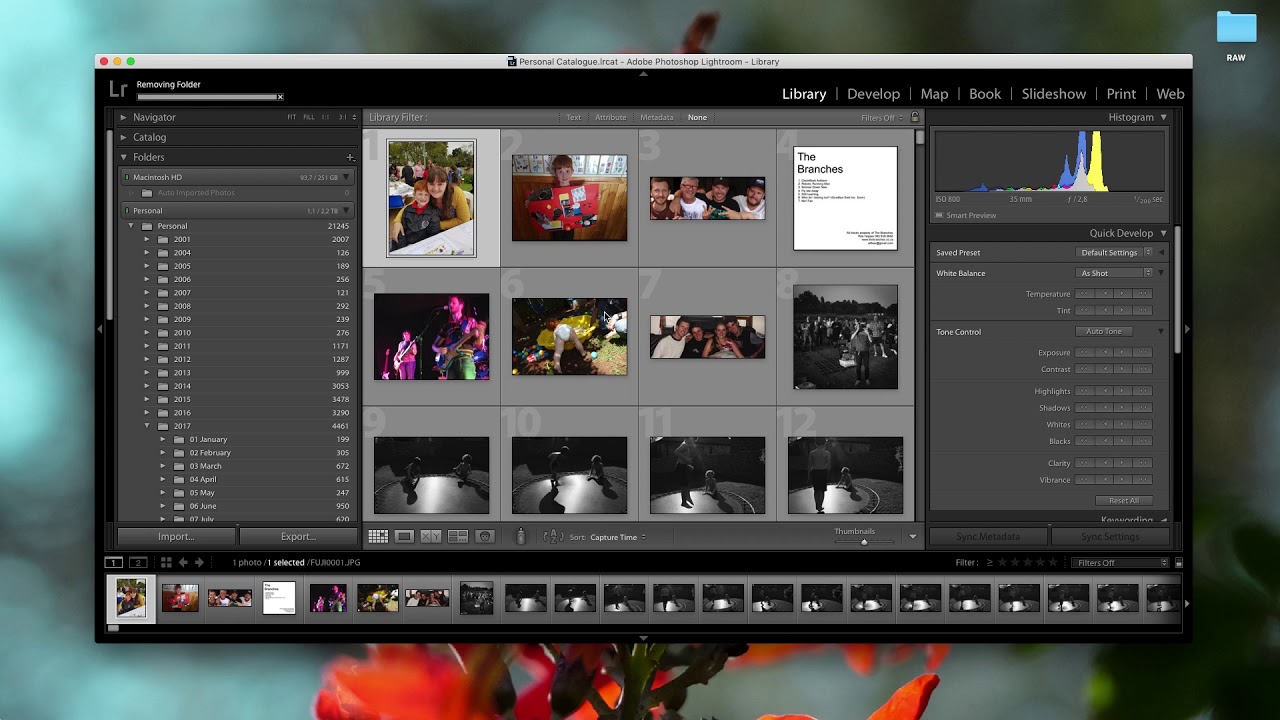Open White Balance As Shot dropdown
The height and width of the screenshot is (720, 1280).
point(1115,273)
